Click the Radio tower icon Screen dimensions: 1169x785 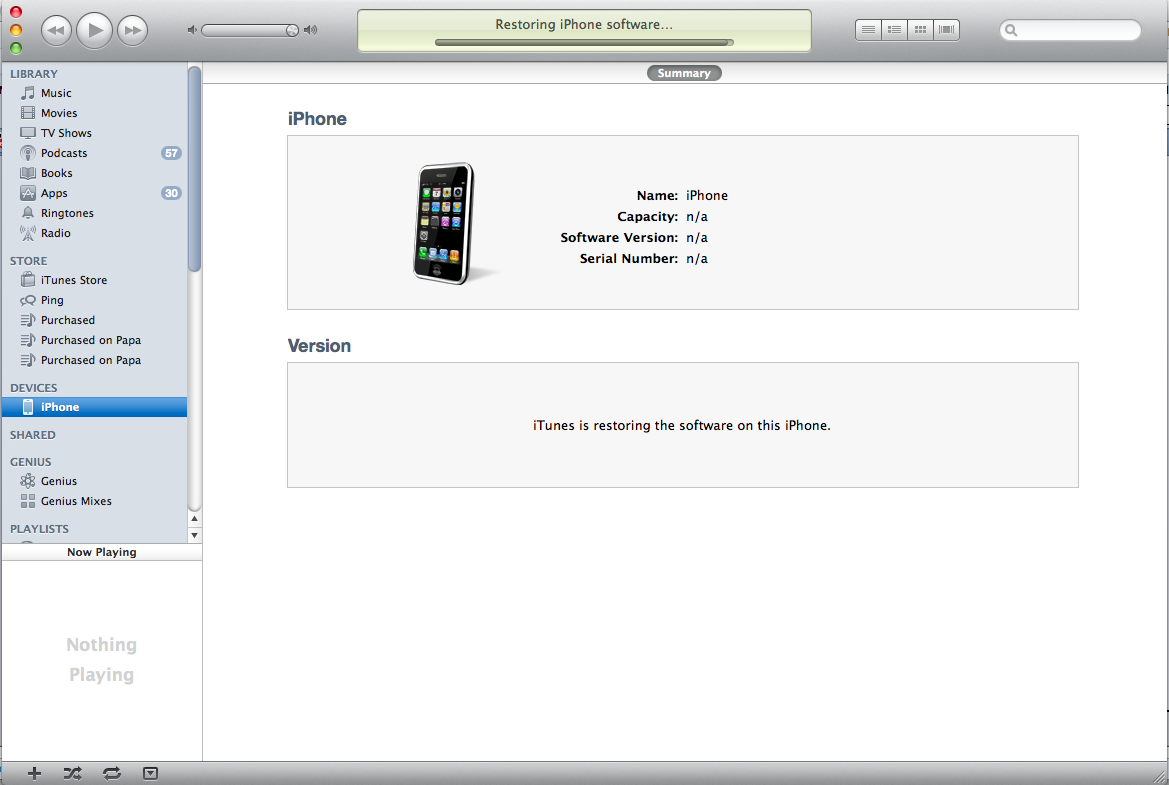(28, 233)
